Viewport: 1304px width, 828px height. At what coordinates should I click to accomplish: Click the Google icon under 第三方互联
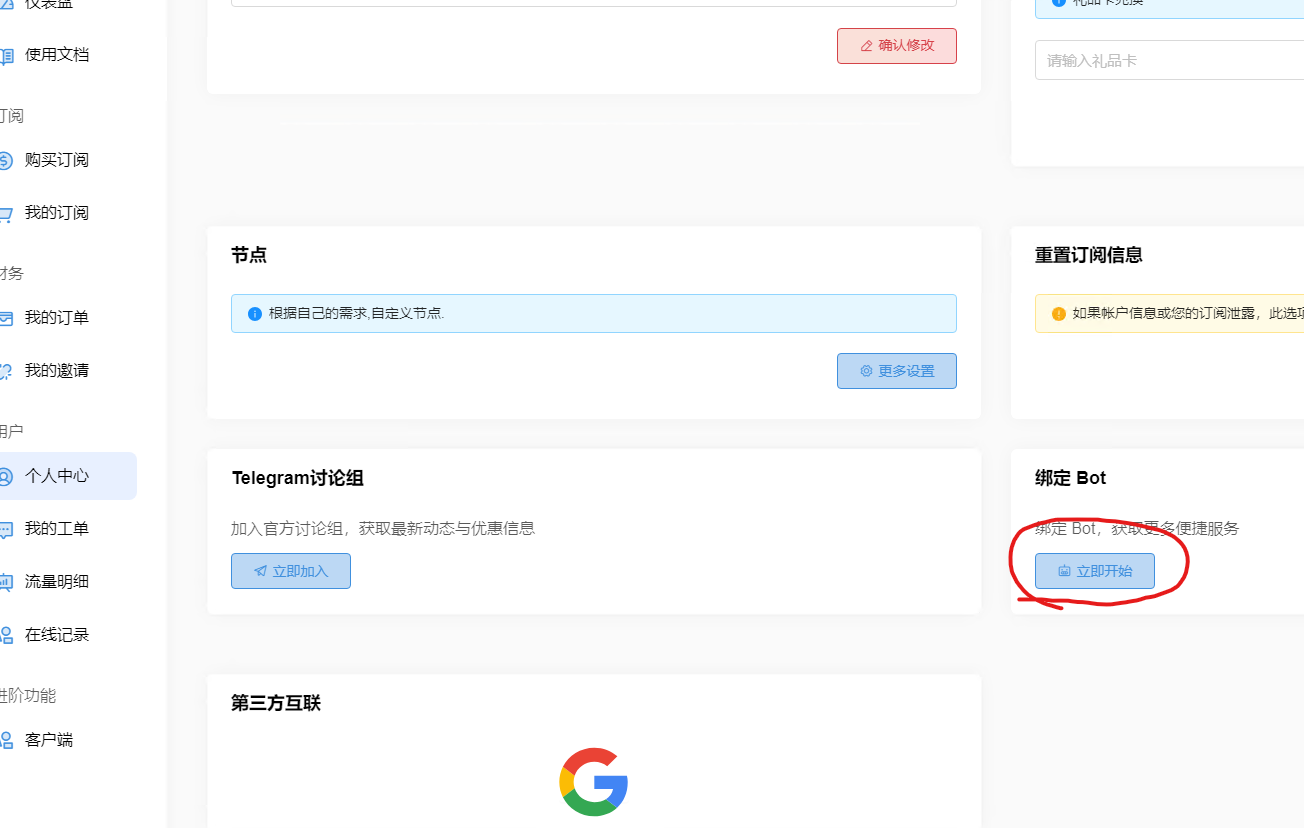point(593,782)
